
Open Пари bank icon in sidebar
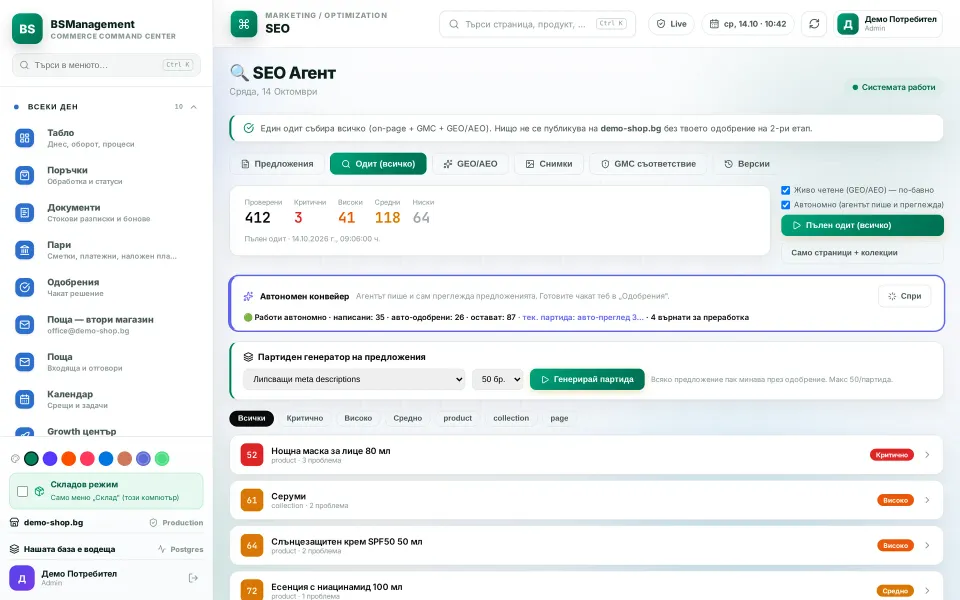click(x=24, y=250)
